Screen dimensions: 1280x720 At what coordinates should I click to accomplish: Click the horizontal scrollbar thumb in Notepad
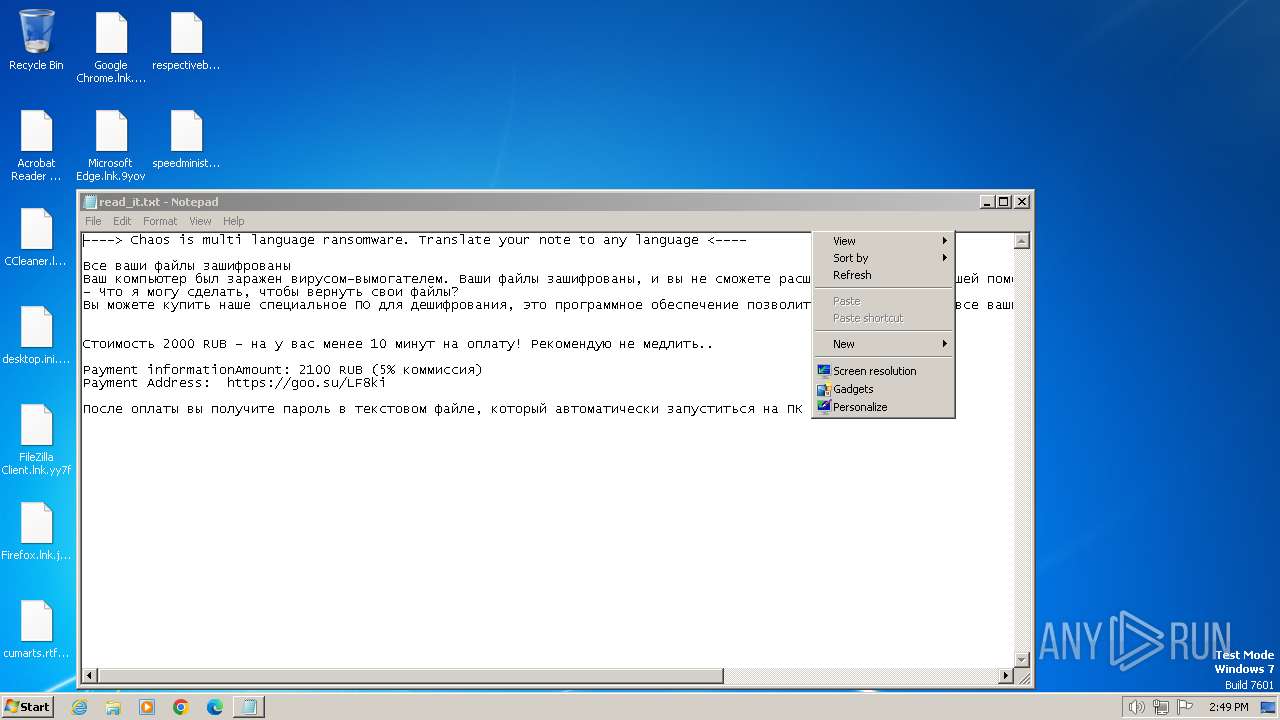coord(410,676)
